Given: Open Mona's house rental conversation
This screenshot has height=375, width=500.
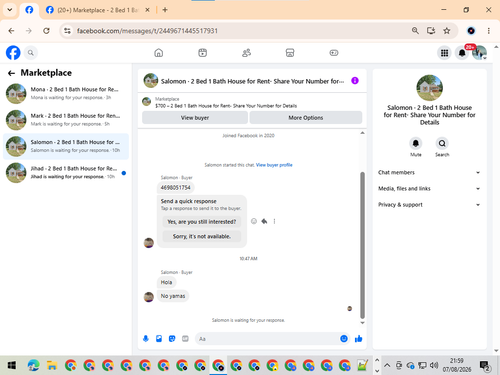Looking at the screenshot, I should [66, 93].
